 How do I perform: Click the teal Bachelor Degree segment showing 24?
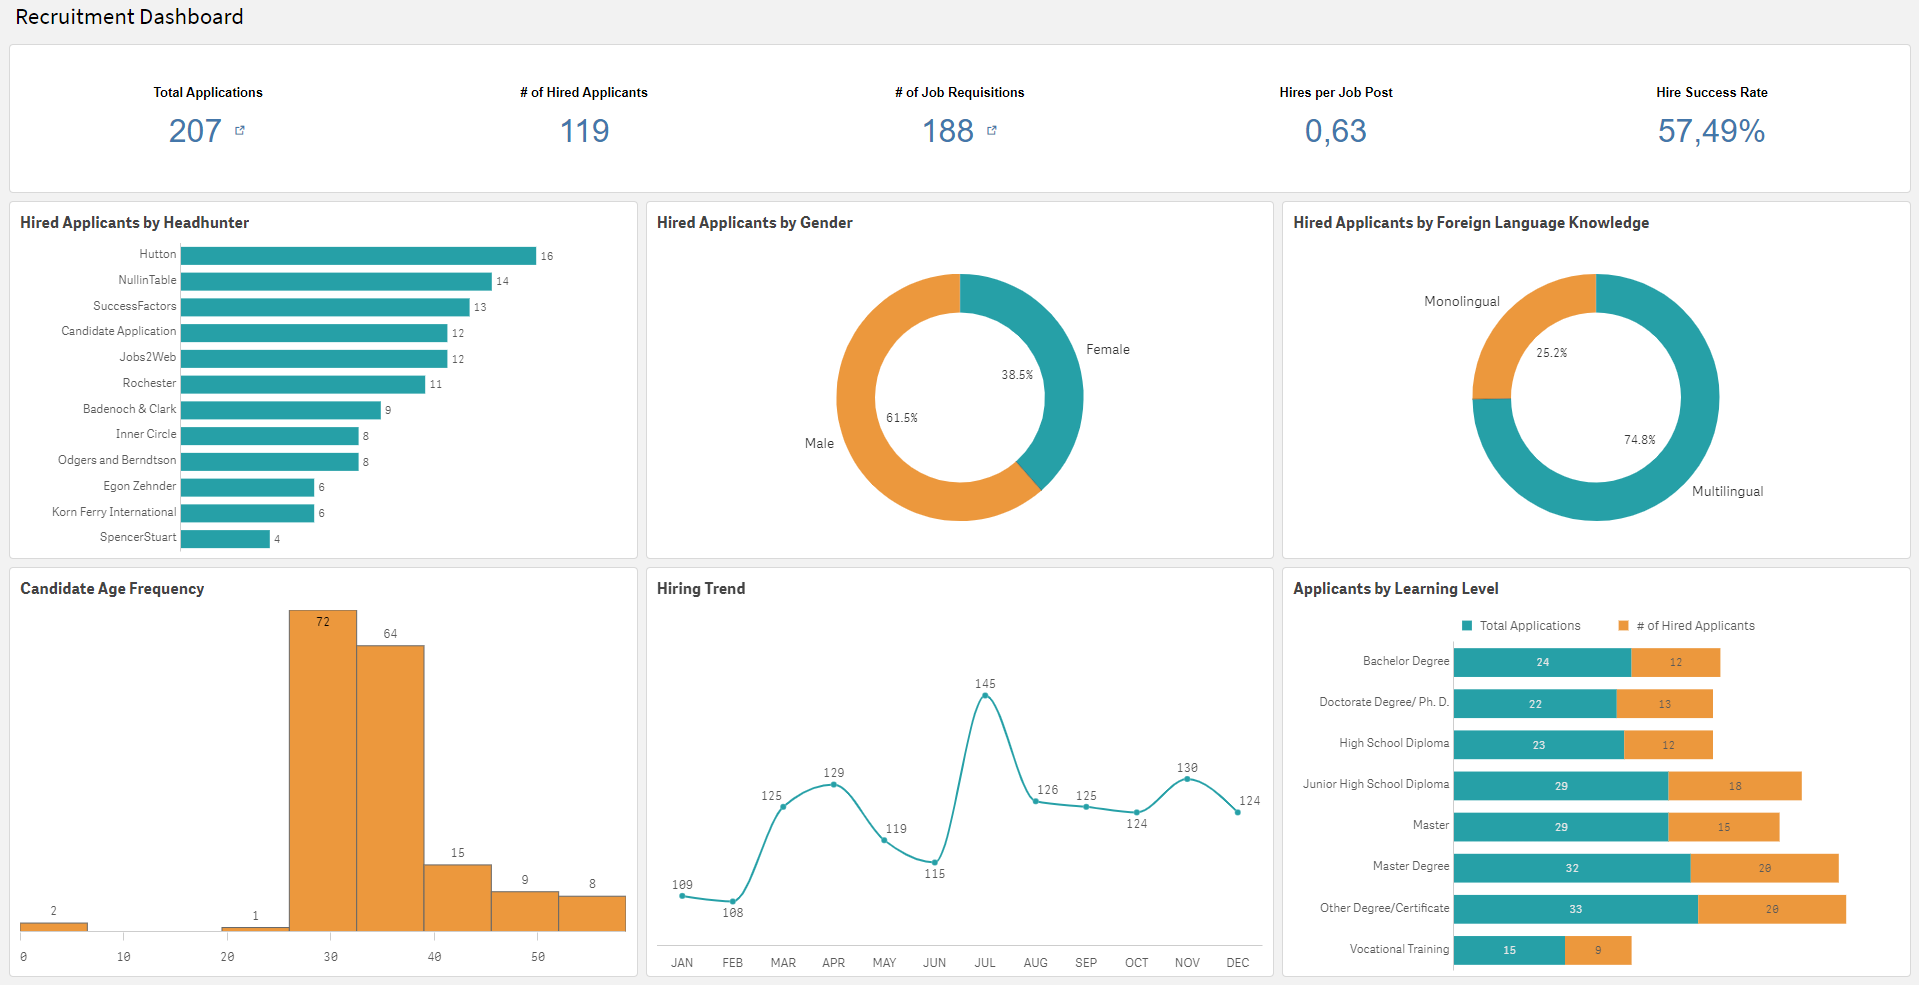click(x=1542, y=662)
